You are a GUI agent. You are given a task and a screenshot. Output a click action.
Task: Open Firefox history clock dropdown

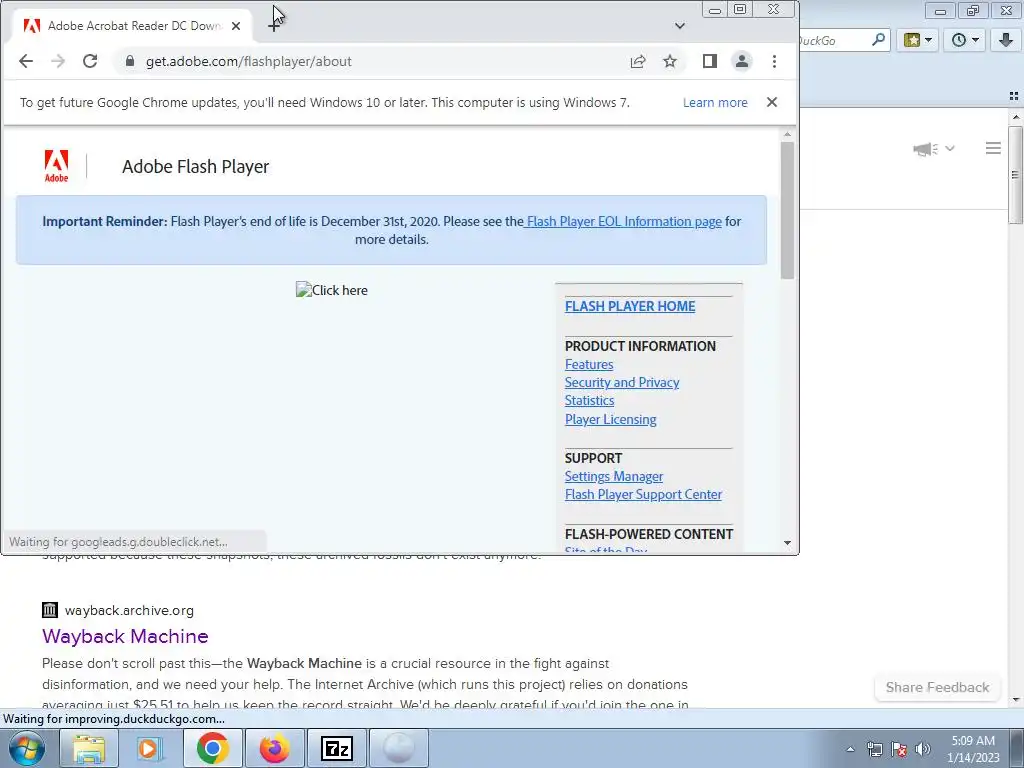[x=965, y=40]
